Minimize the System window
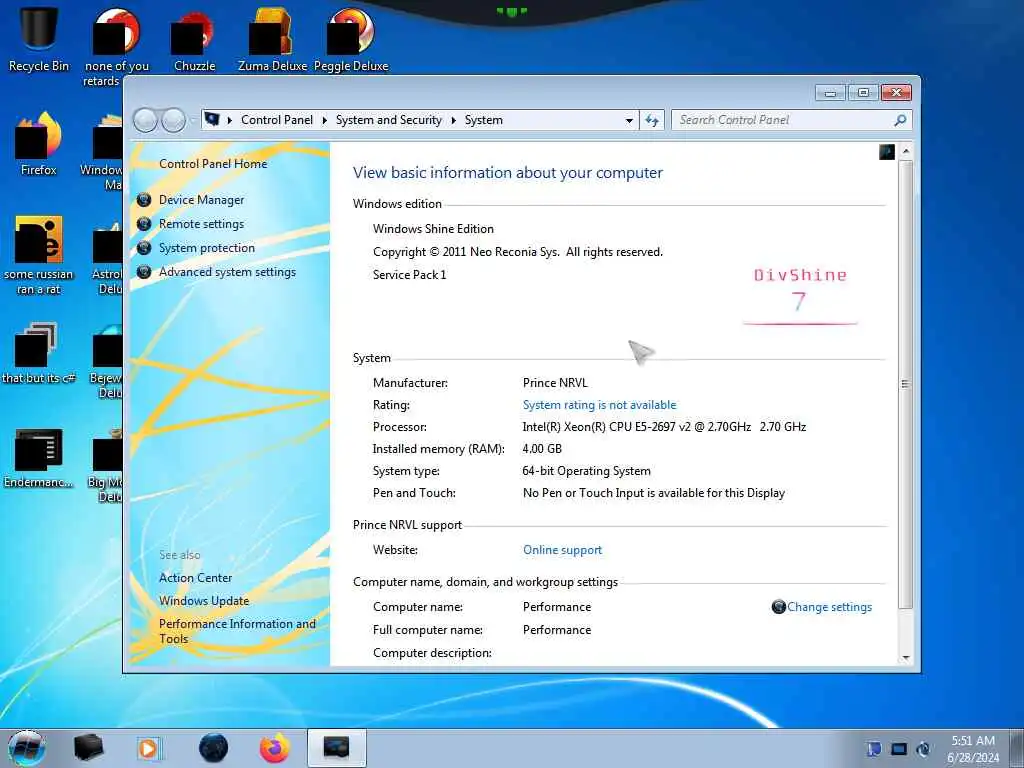 click(830, 93)
